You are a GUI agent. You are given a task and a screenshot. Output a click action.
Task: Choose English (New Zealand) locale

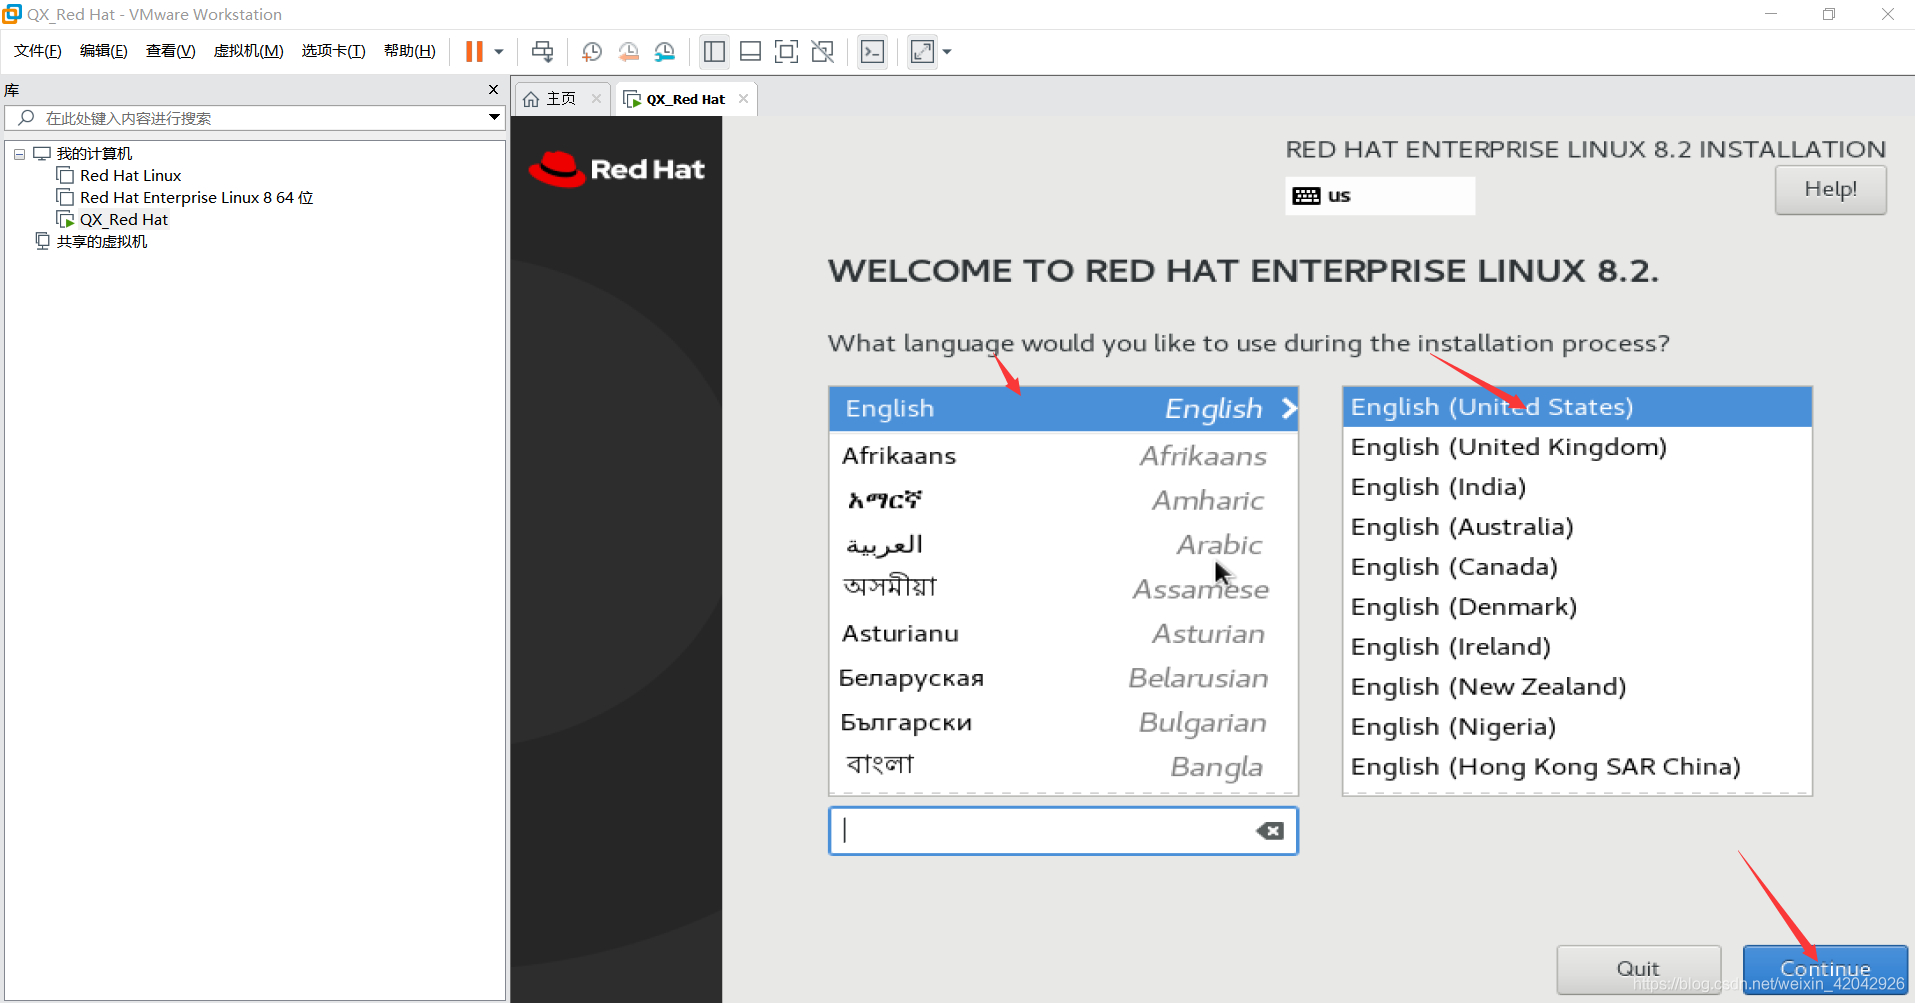tap(1577, 687)
